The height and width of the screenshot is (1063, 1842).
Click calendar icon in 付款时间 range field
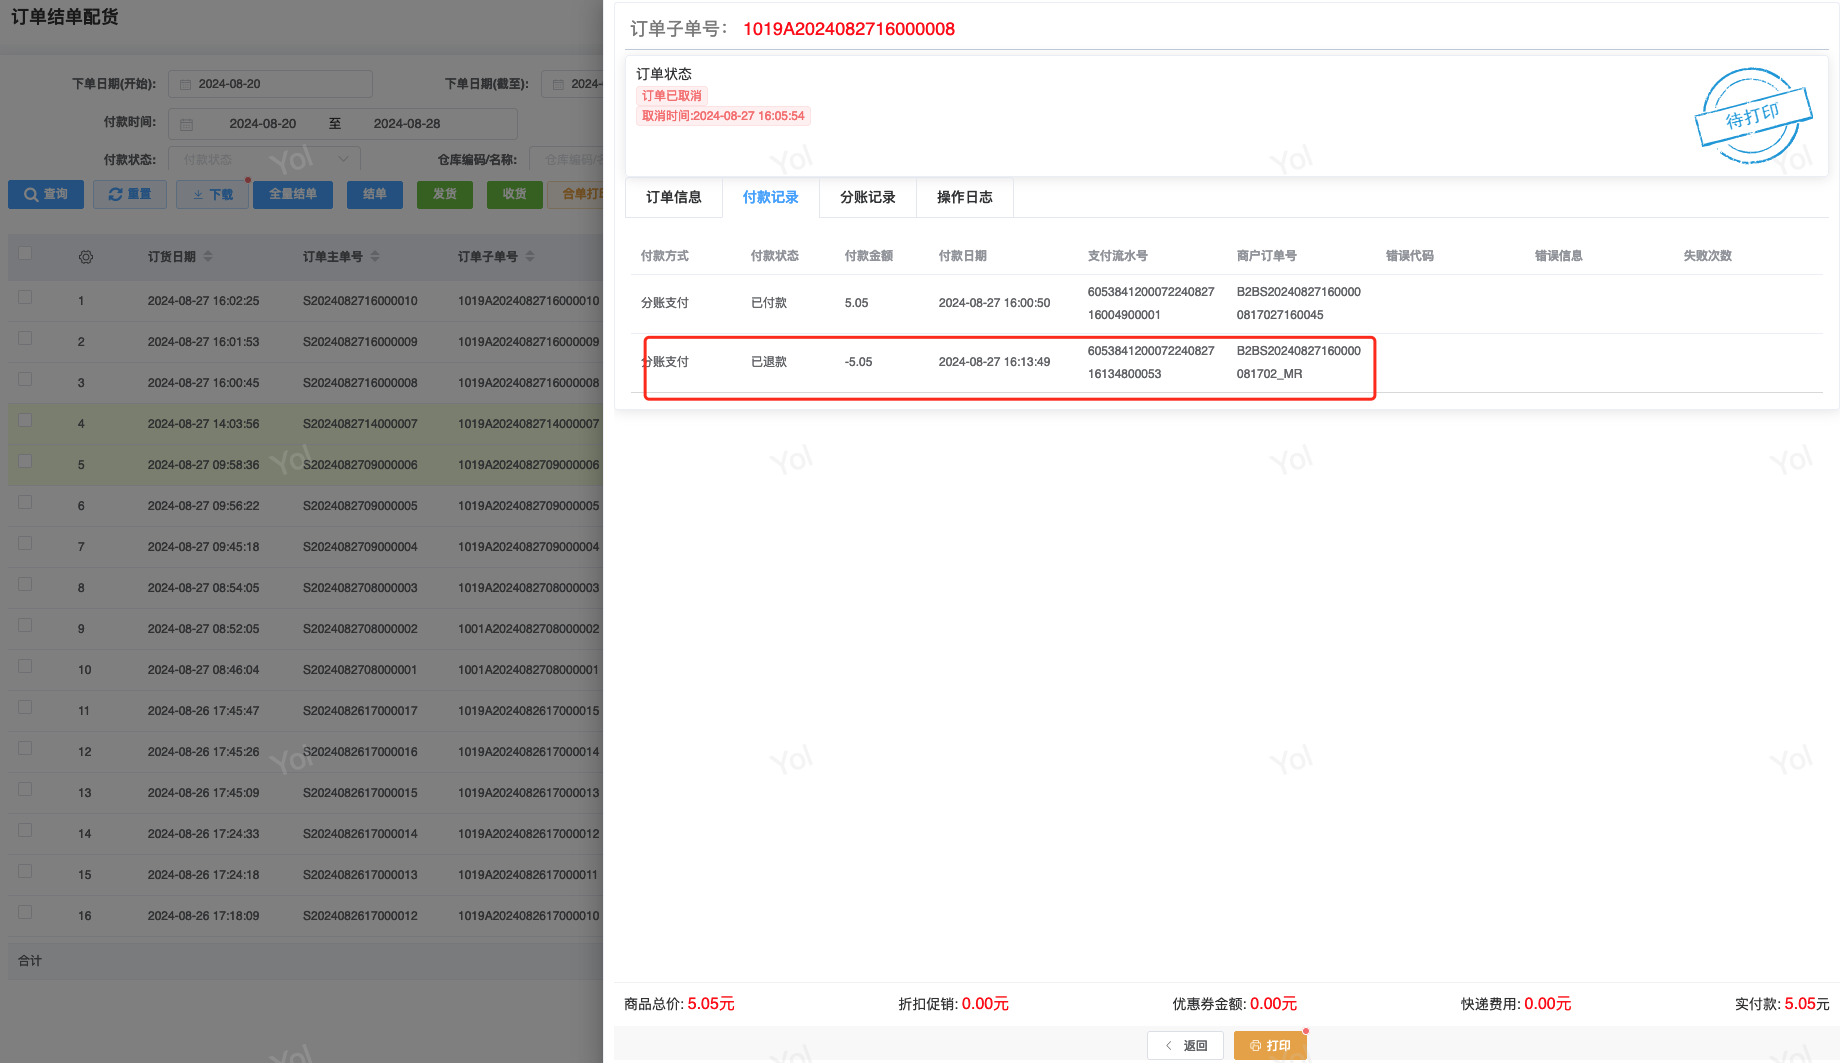[186, 125]
